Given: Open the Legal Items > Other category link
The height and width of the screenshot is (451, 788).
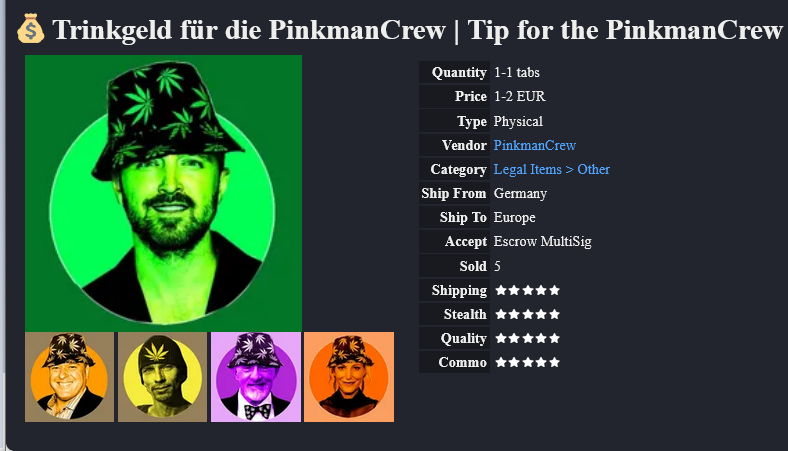Looking at the screenshot, I should coord(551,169).
